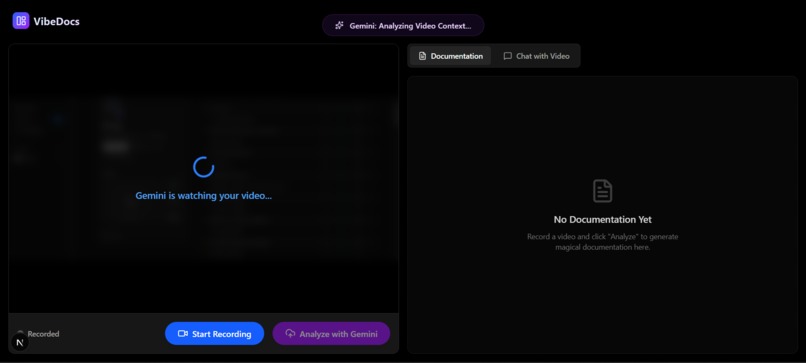This screenshot has width=806, height=363.
Task: Click the Gemini Analyzing Video Context status pill
Action: [403, 25]
